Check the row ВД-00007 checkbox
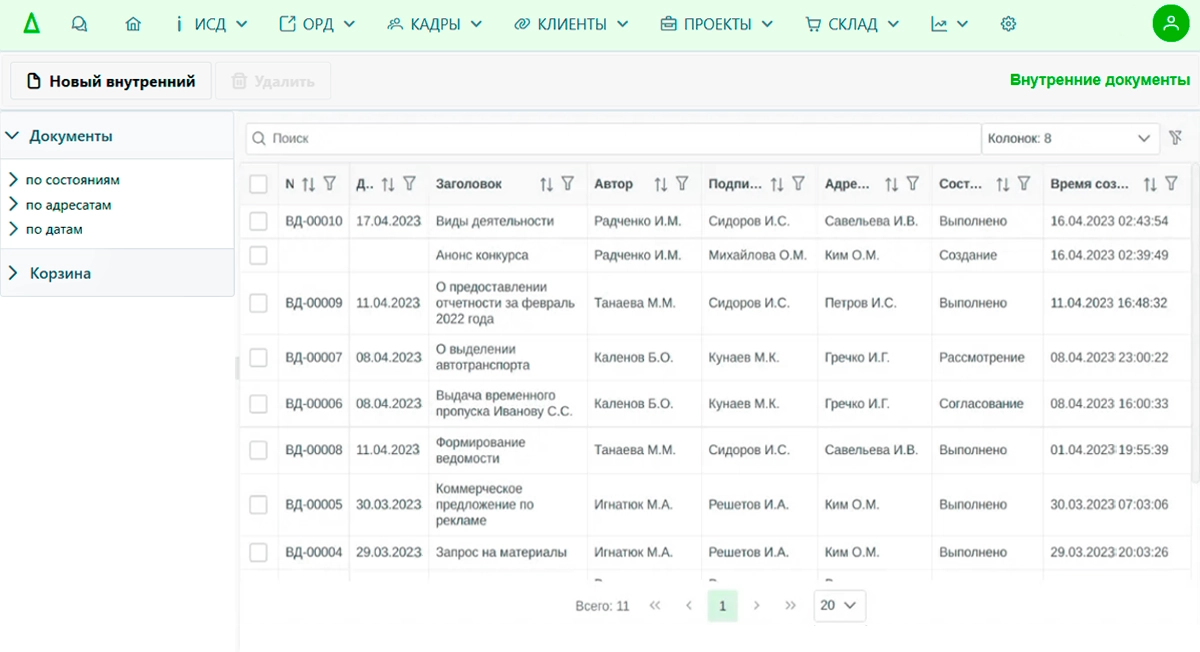 pos(259,358)
